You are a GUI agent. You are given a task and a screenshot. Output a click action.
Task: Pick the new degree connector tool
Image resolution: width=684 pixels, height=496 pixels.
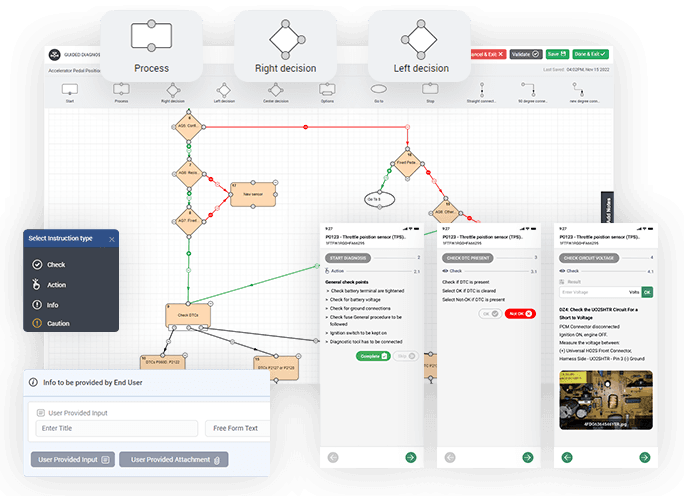pos(579,89)
